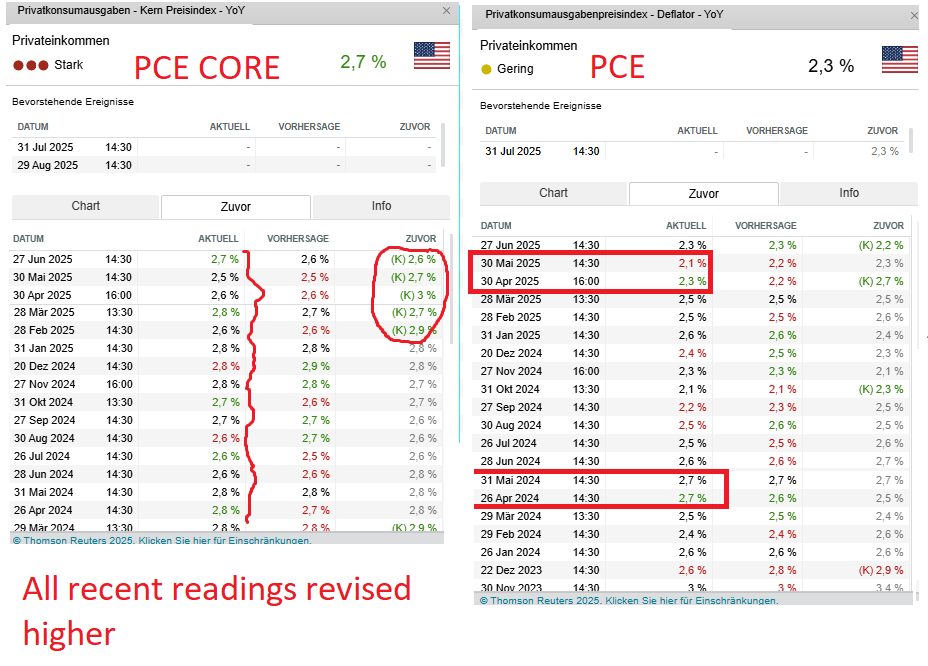This screenshot has width=928, height=666.
Task: Select the 20 Dez 2024 row in the Deflator table
Action: click(x=692, y=353)
